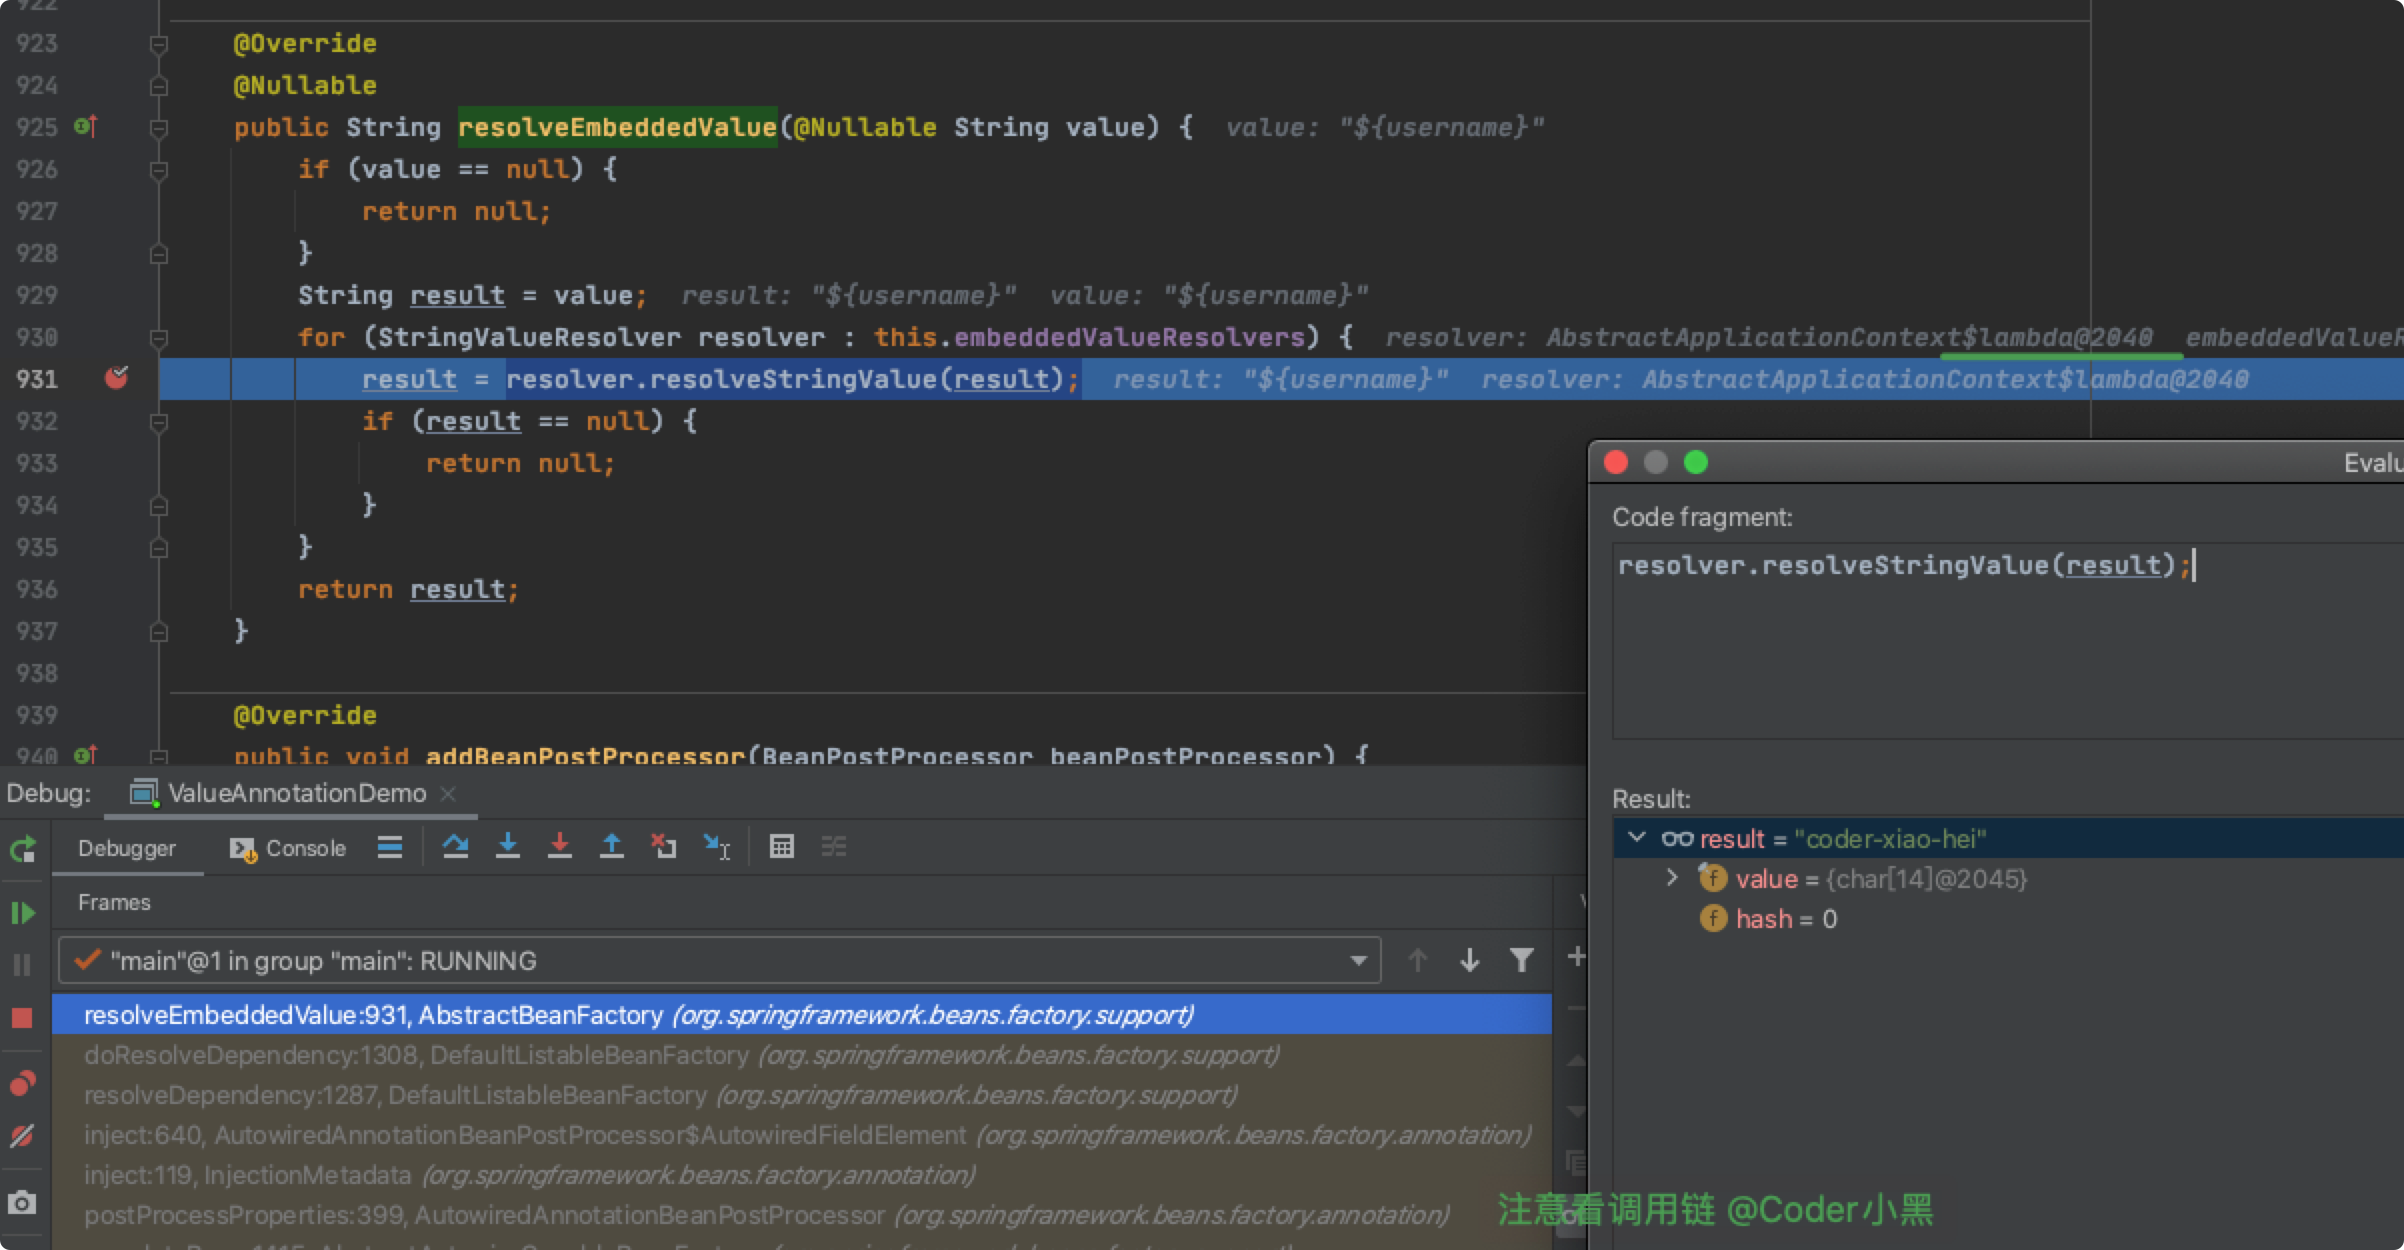2404x1250 pixels.
Task: Click the Step Over icon
Action: click(x=456, y=847)
